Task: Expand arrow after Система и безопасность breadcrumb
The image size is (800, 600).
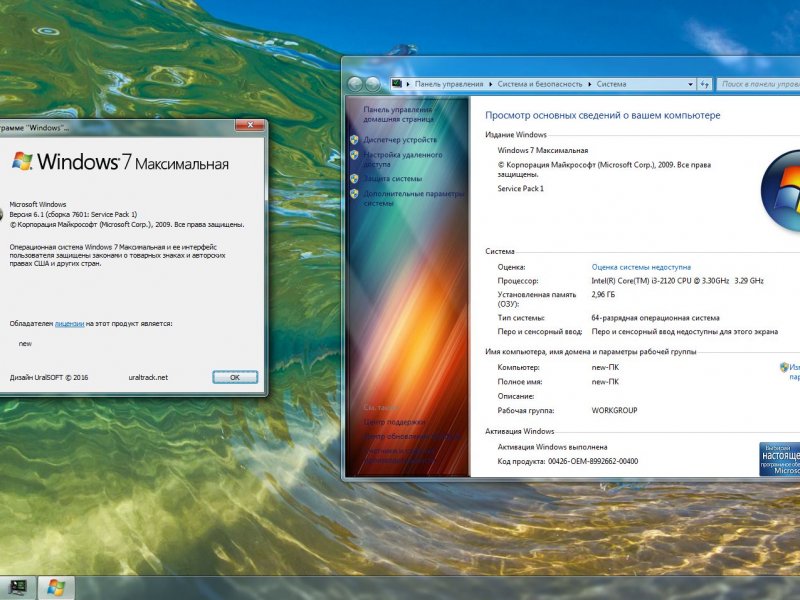Action: [x=589, y=84]
